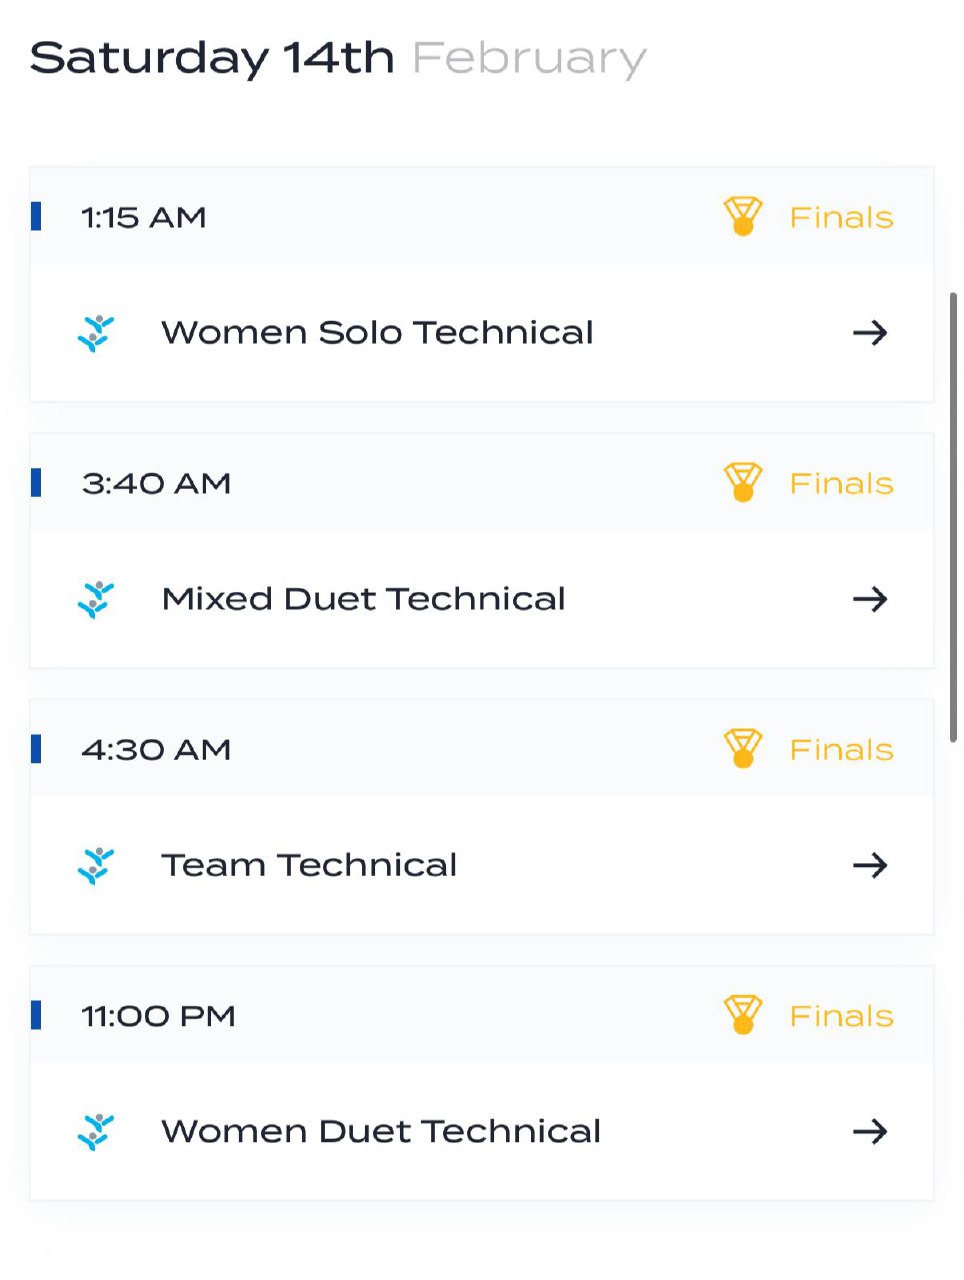Click the vertical scrollbar on the right edge
Image resolution: width=964 pixels, height=1280 pixels.
pos(953,516)
